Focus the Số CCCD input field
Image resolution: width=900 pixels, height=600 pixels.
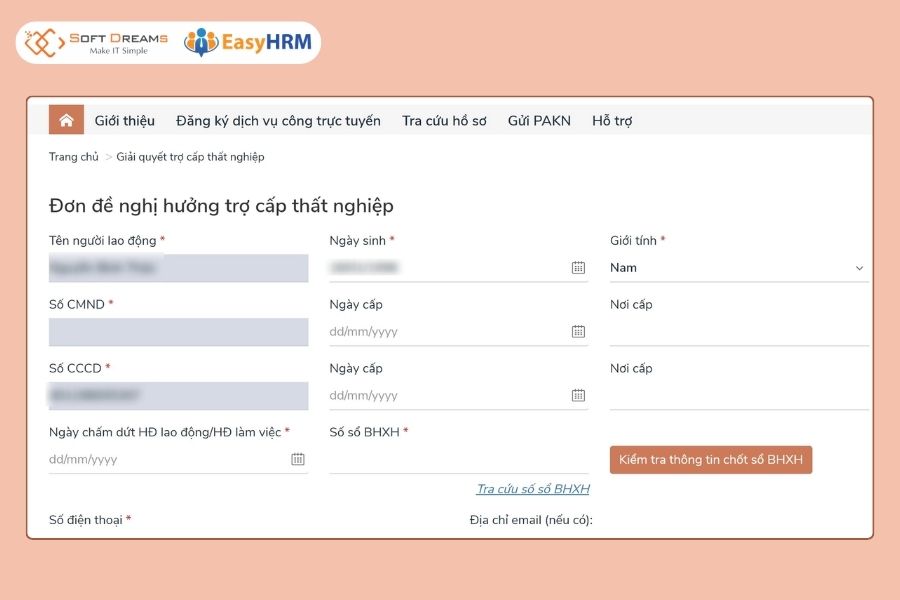pos(179,396)
